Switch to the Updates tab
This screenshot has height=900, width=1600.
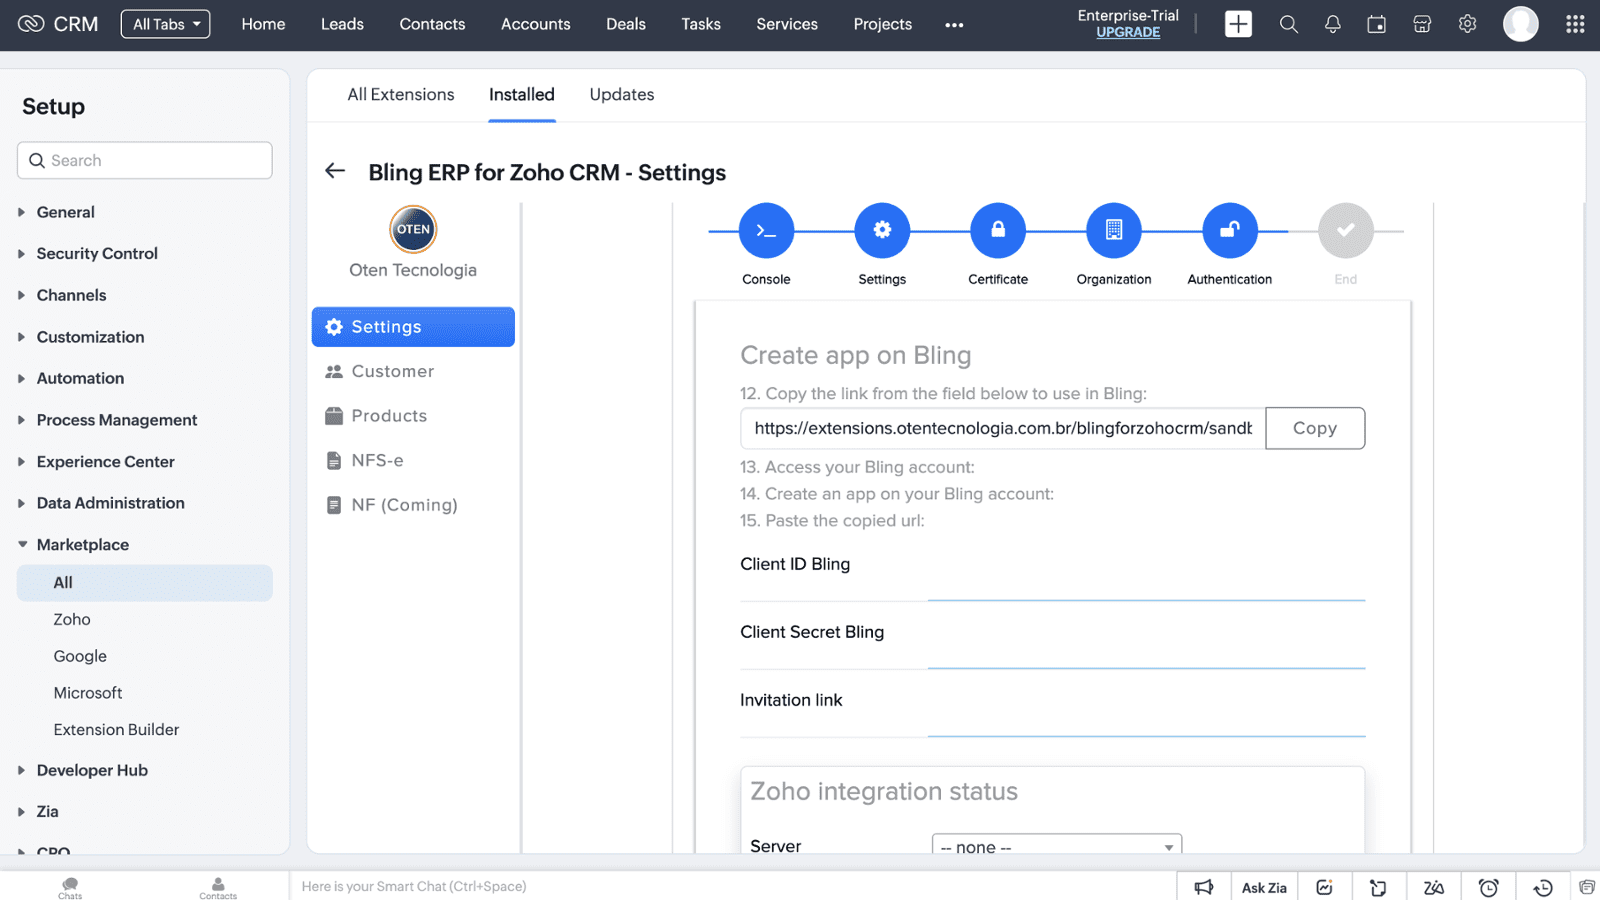pos(621,95)
